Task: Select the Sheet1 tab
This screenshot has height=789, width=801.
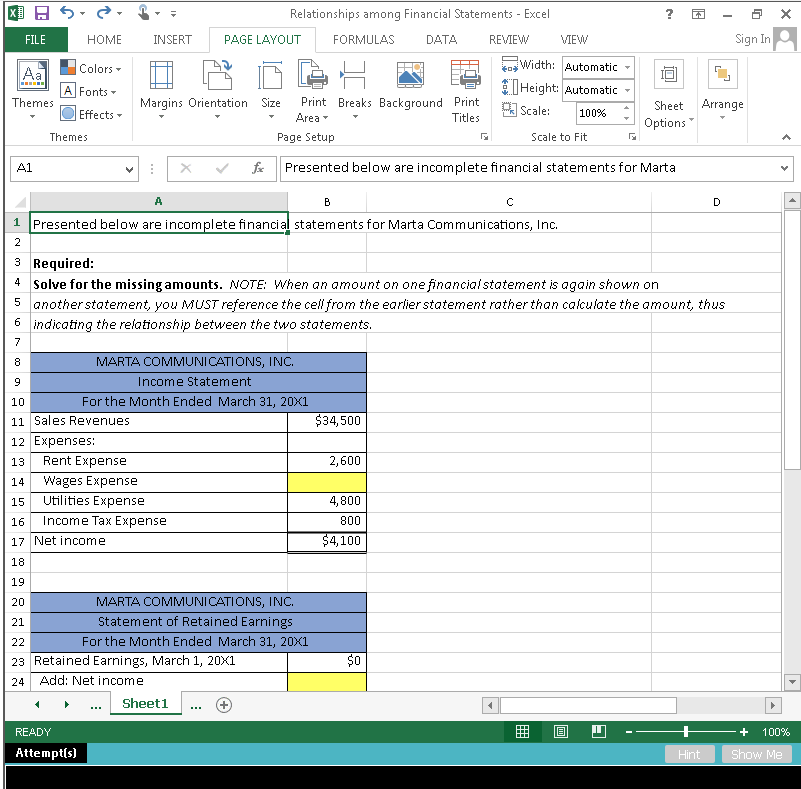Action: click(x=145, y=703)
